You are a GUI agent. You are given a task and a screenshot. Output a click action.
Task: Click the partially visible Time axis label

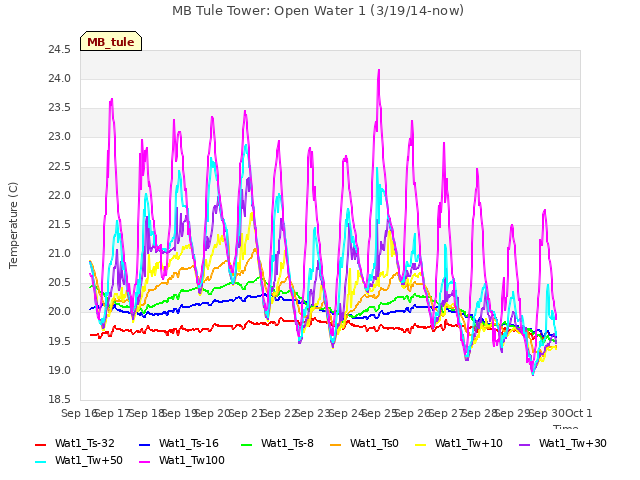tap(565, 427)
